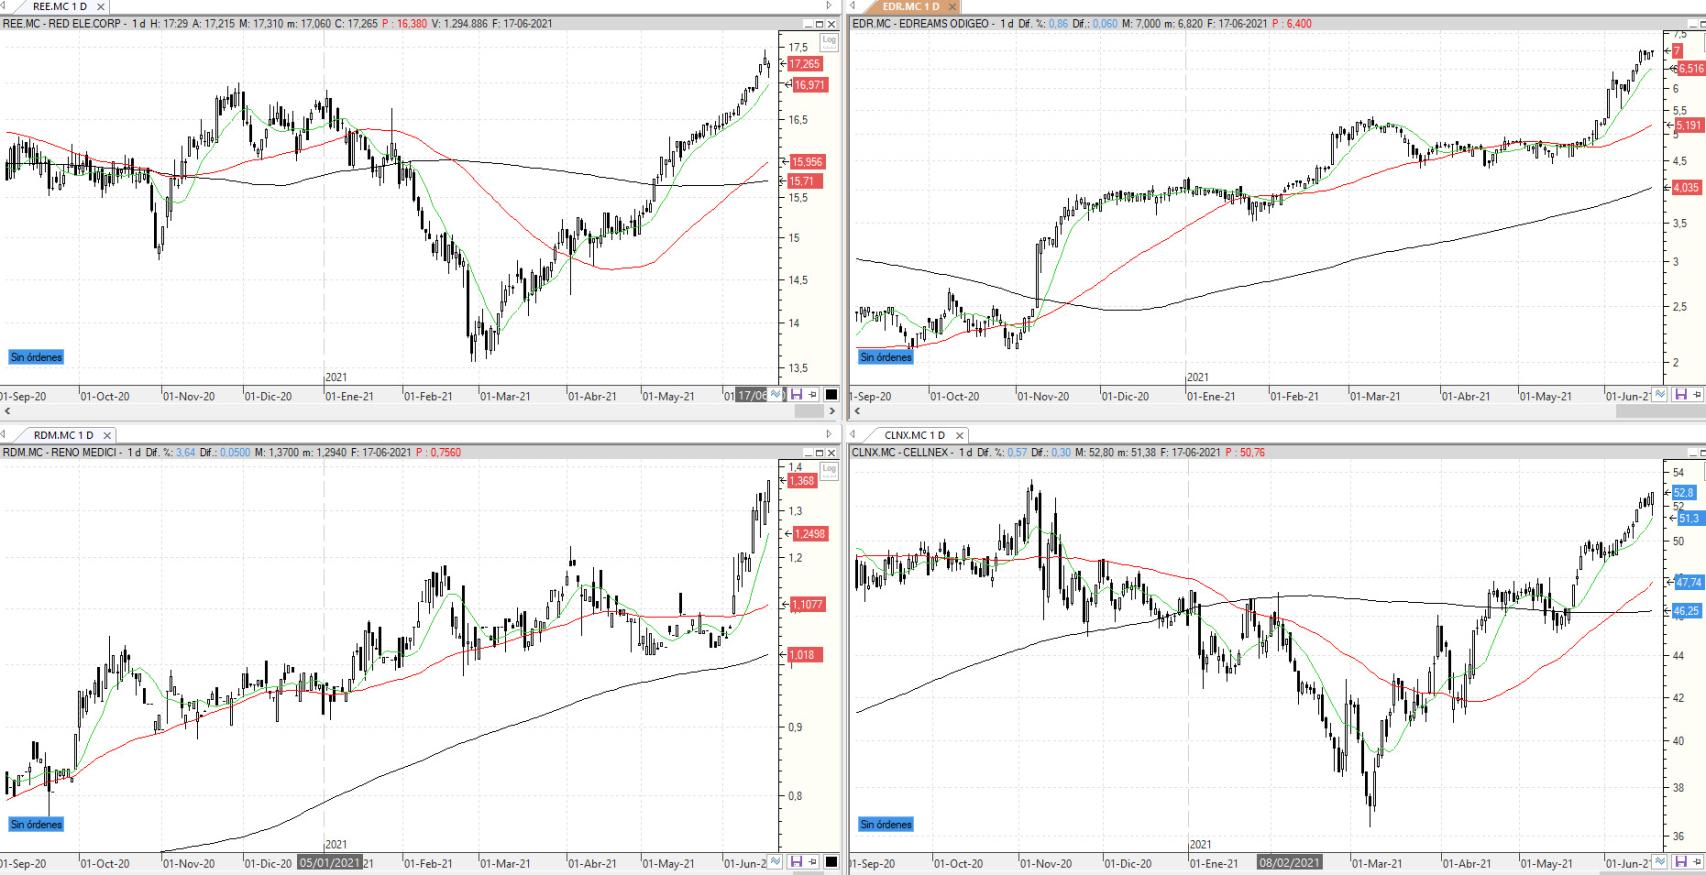Click the blue wave icon under CLNX.MC chart
The height and width of the screenshot is (875, 1706).
pyautogui.click(x=1660, y=862)
